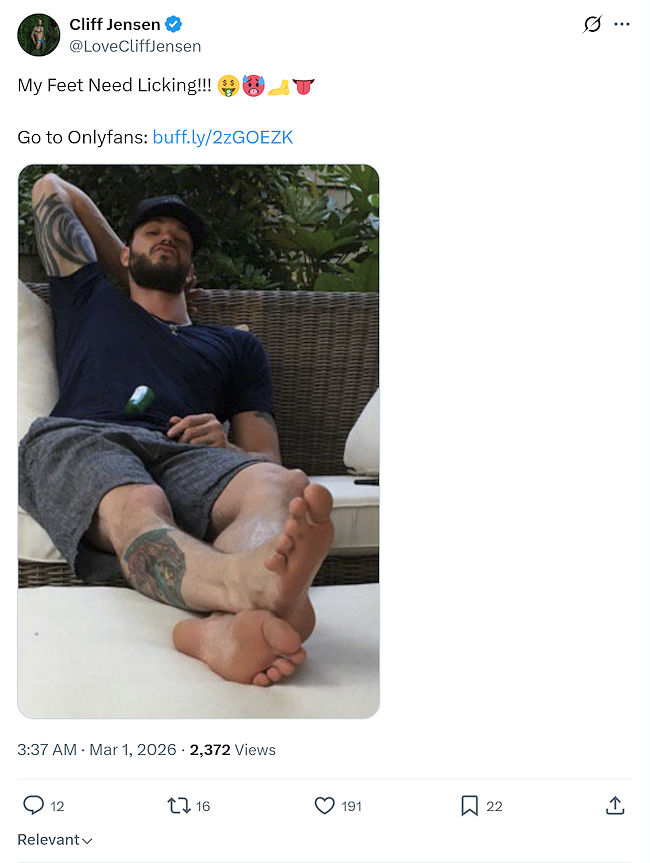650x863 pixels.
Task: Open the profile avatar picture
Action: point(39,35)
